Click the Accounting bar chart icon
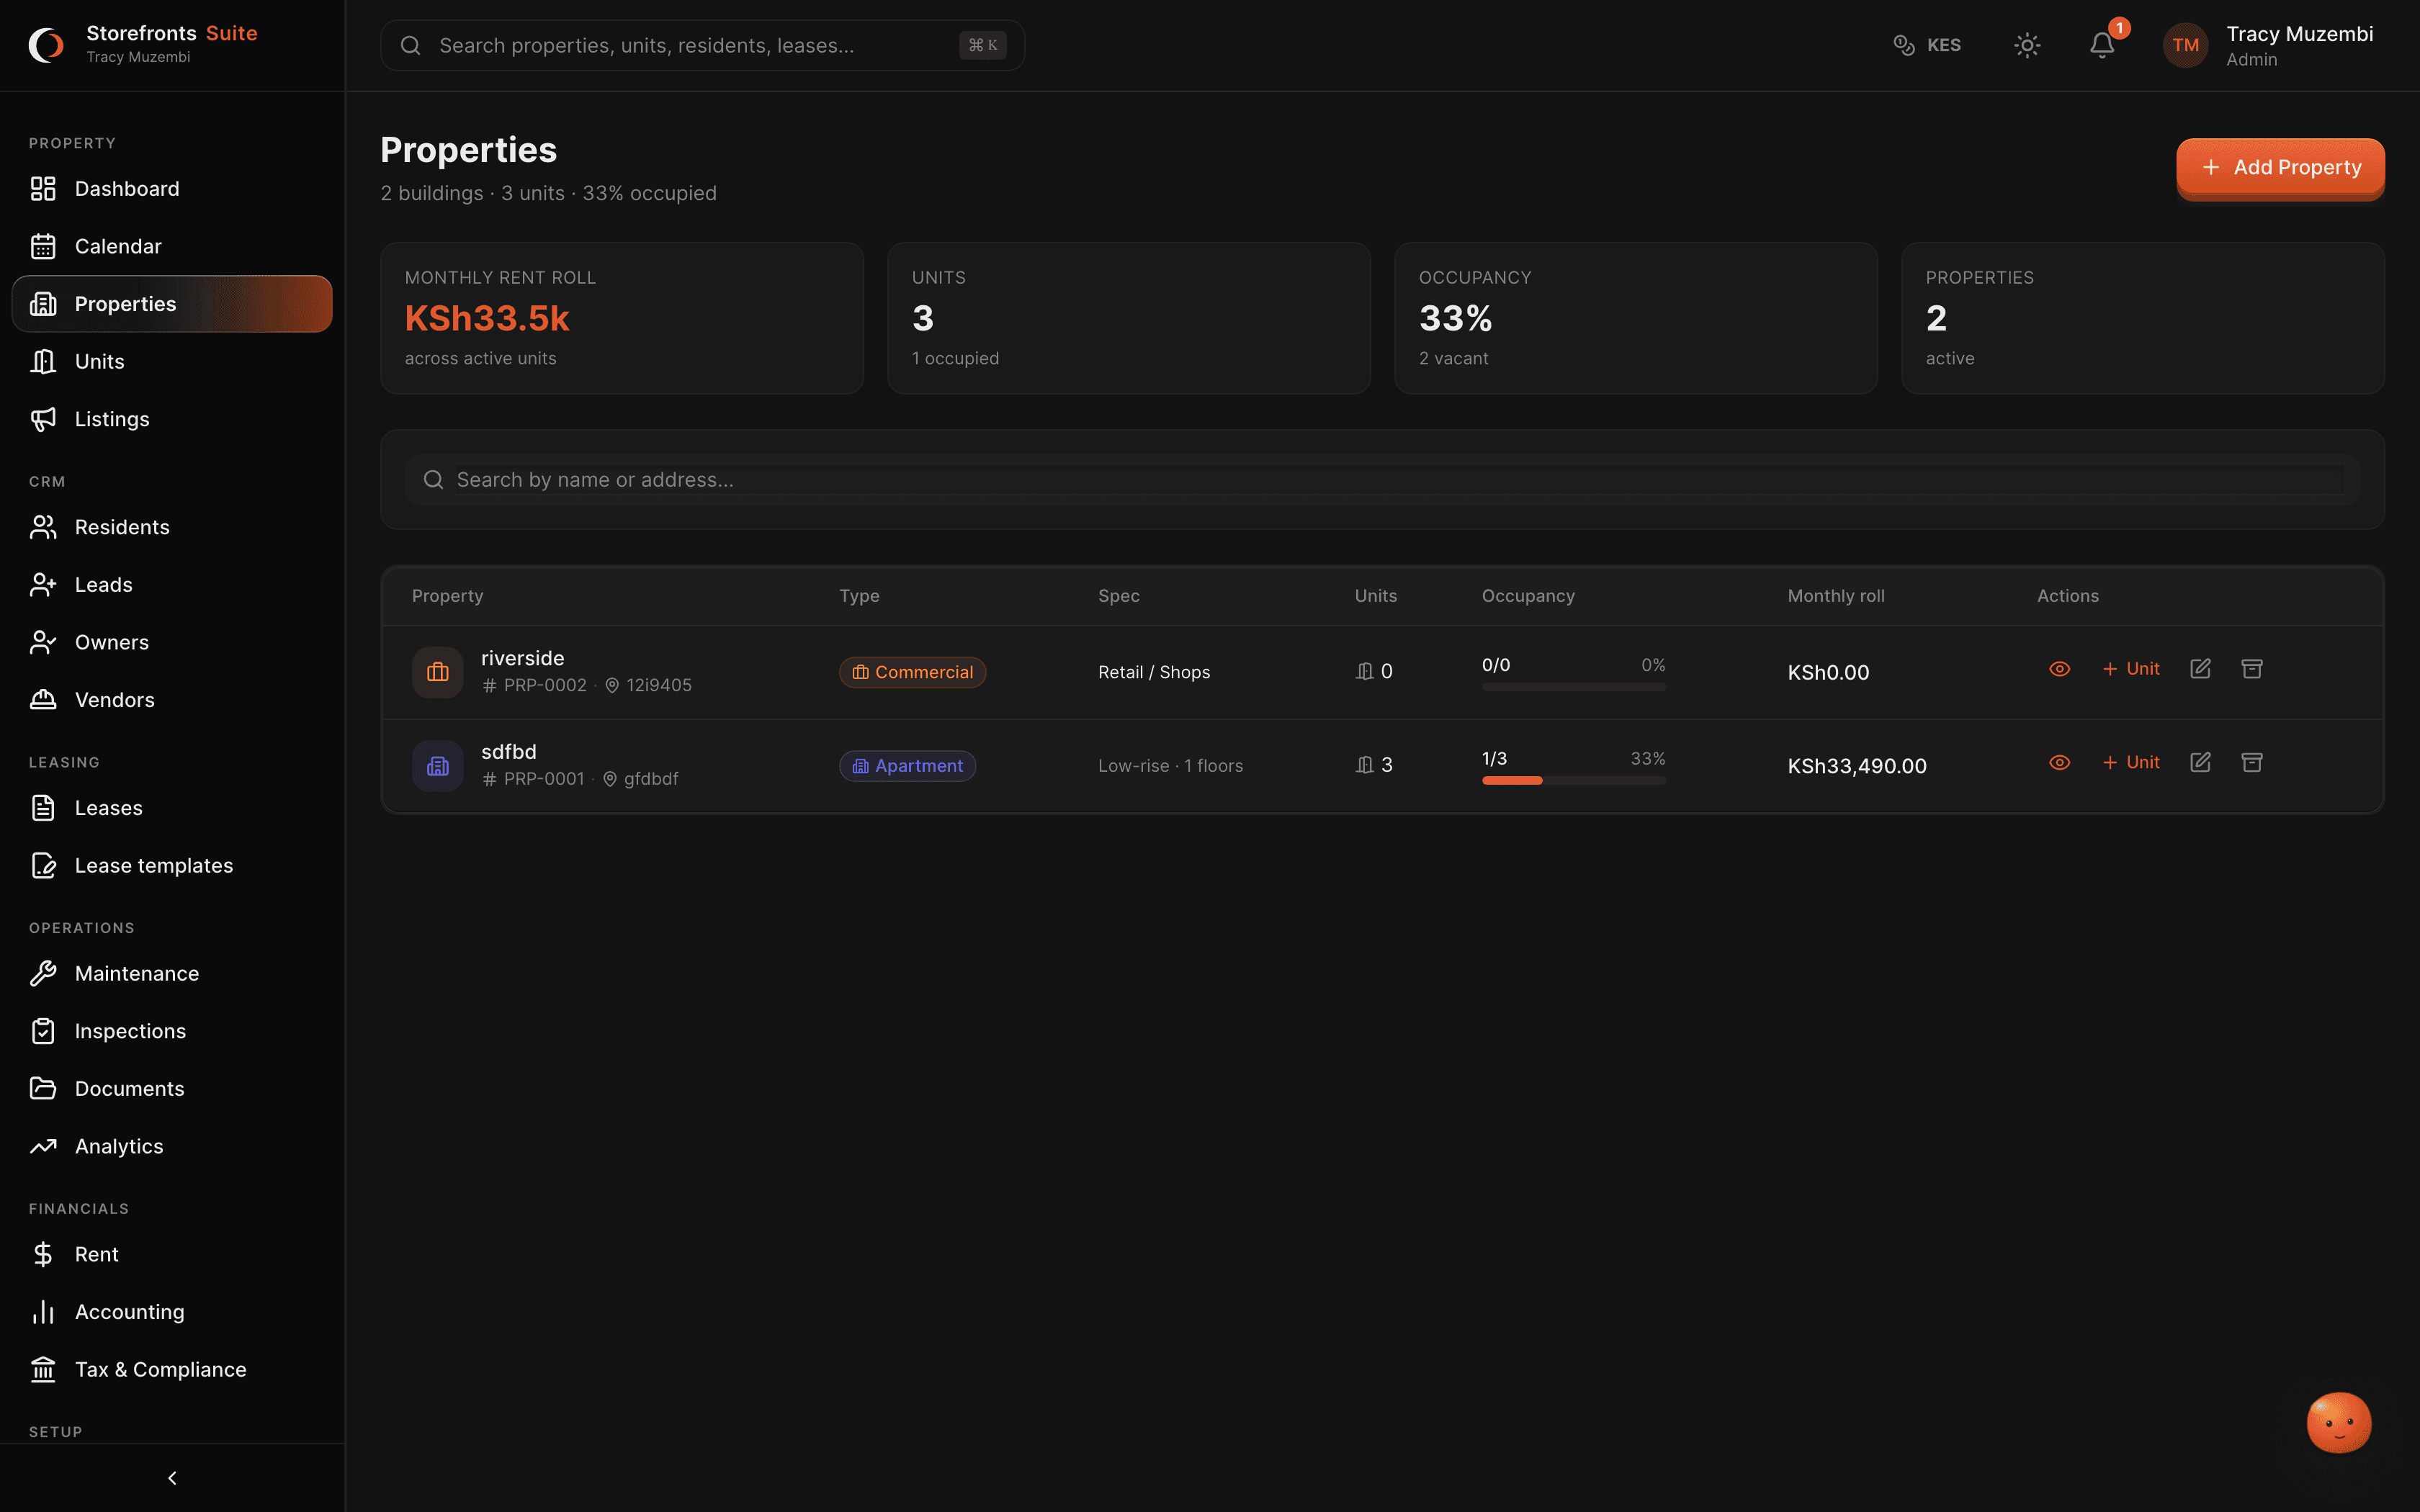This screenshot has width=2420, height=1512. pos(43,1312)
